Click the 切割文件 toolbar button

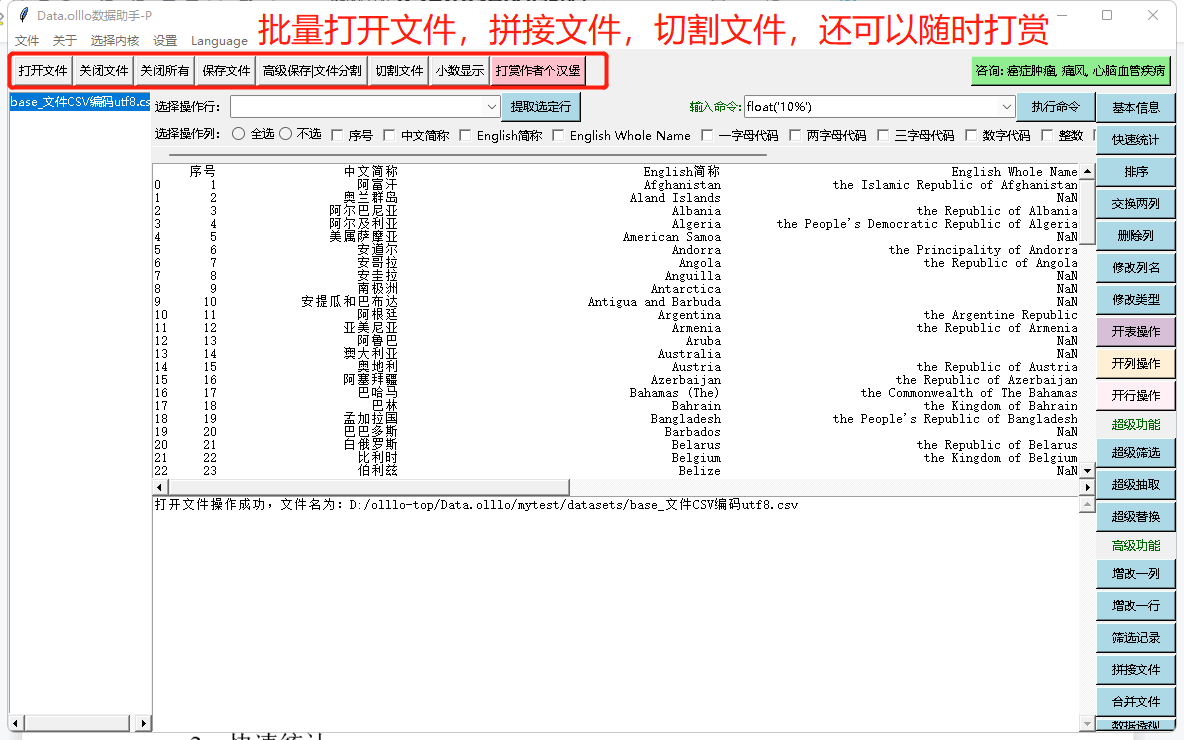tap(399, 71)
